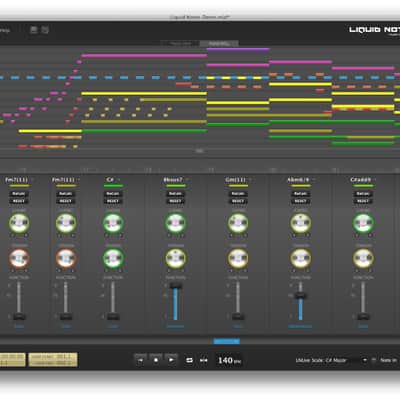The image size is (400, 400).
Task: Click the upper knob on the C# chord strip
Action: click(x=113, y=223)
